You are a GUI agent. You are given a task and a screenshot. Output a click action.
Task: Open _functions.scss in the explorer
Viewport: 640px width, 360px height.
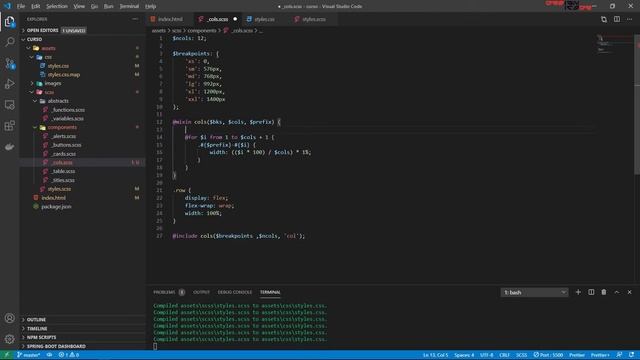coord(68,110)
